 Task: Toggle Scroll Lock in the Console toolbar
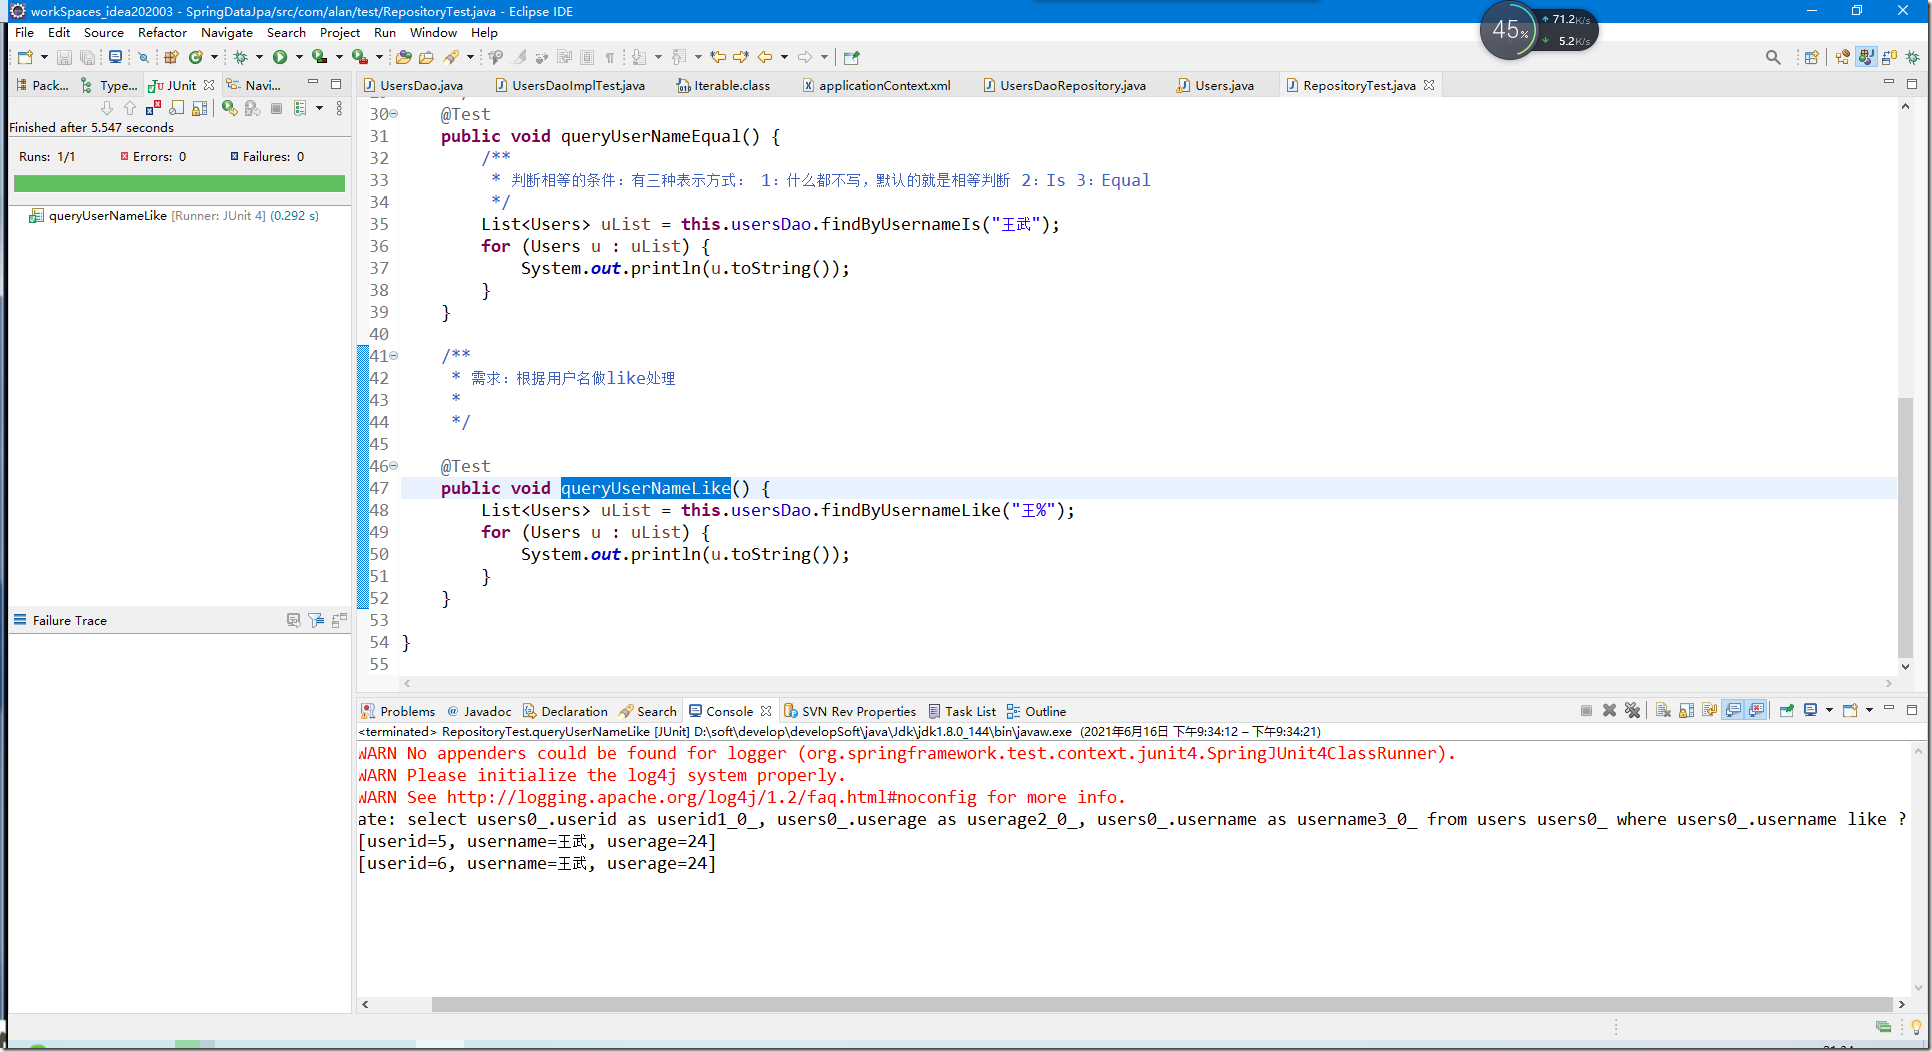[1686, 710]
